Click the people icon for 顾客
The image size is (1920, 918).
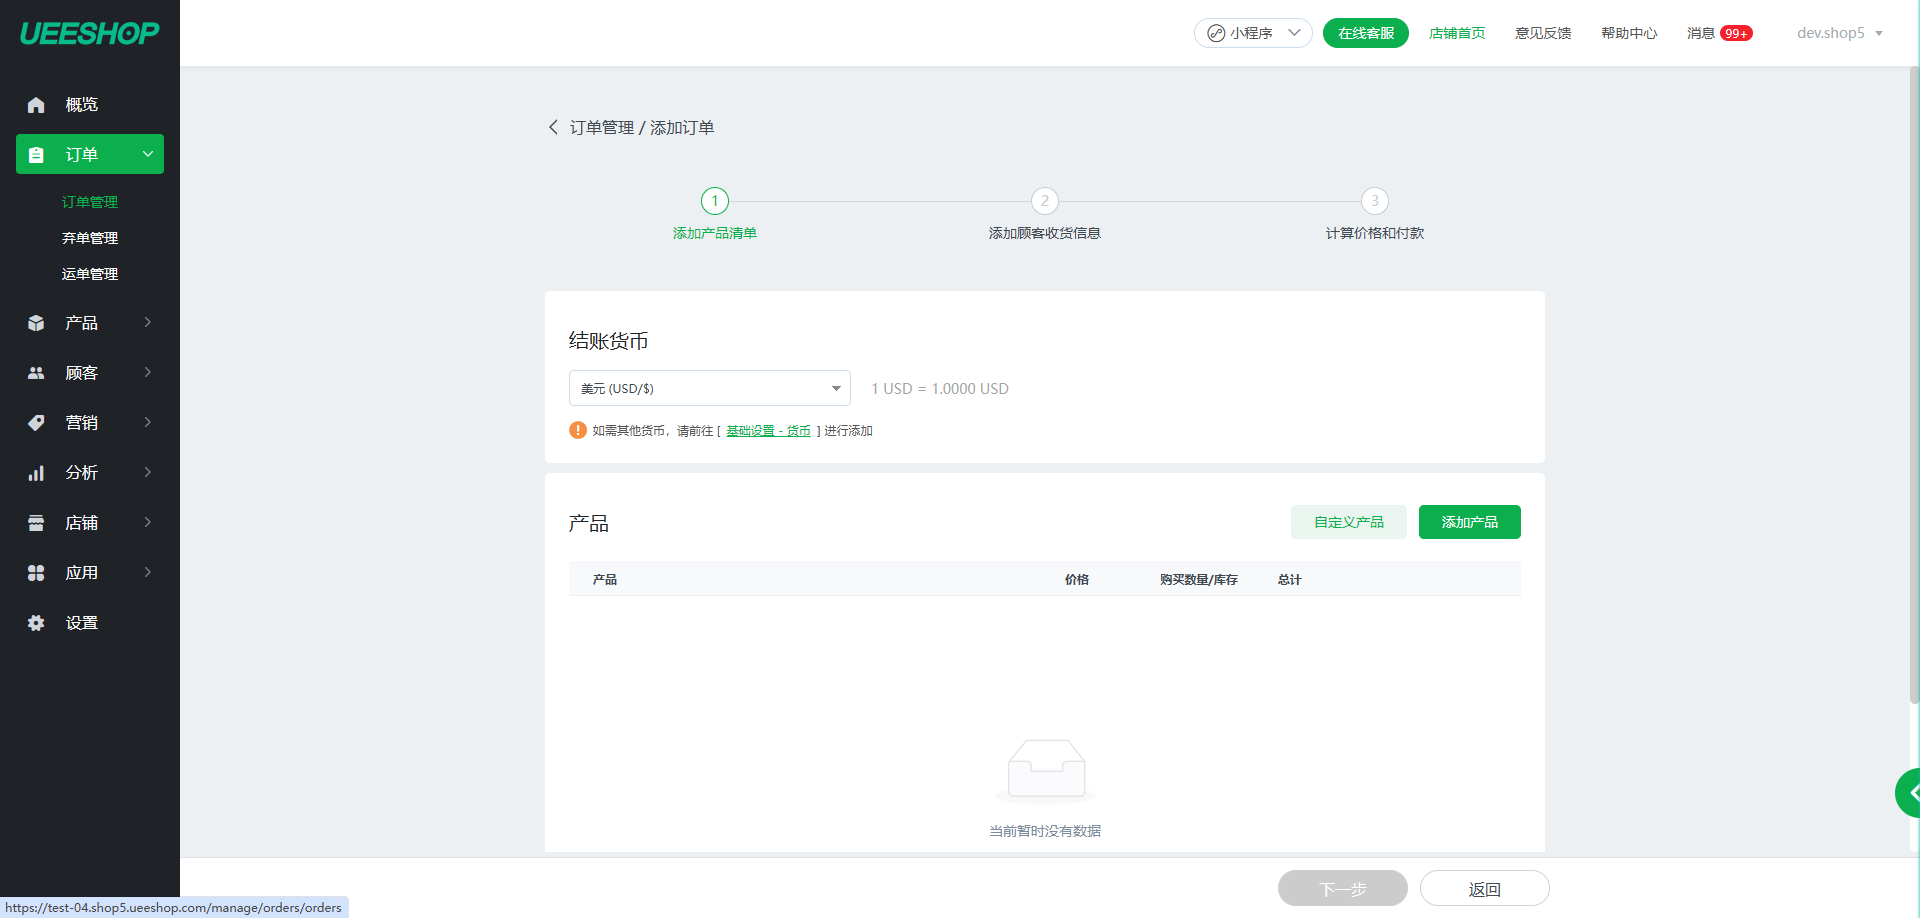tap(36, 373)
